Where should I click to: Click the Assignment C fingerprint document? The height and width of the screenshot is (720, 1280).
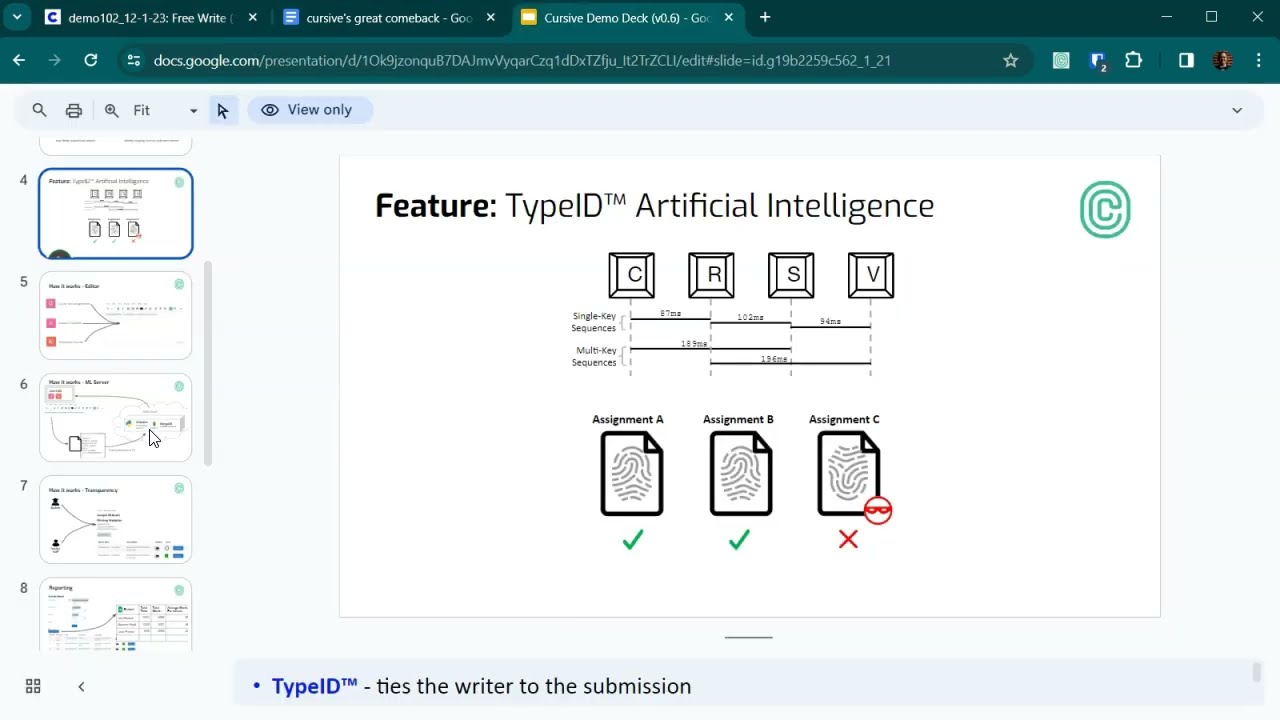pyautogui.click(x=849, y=473)
